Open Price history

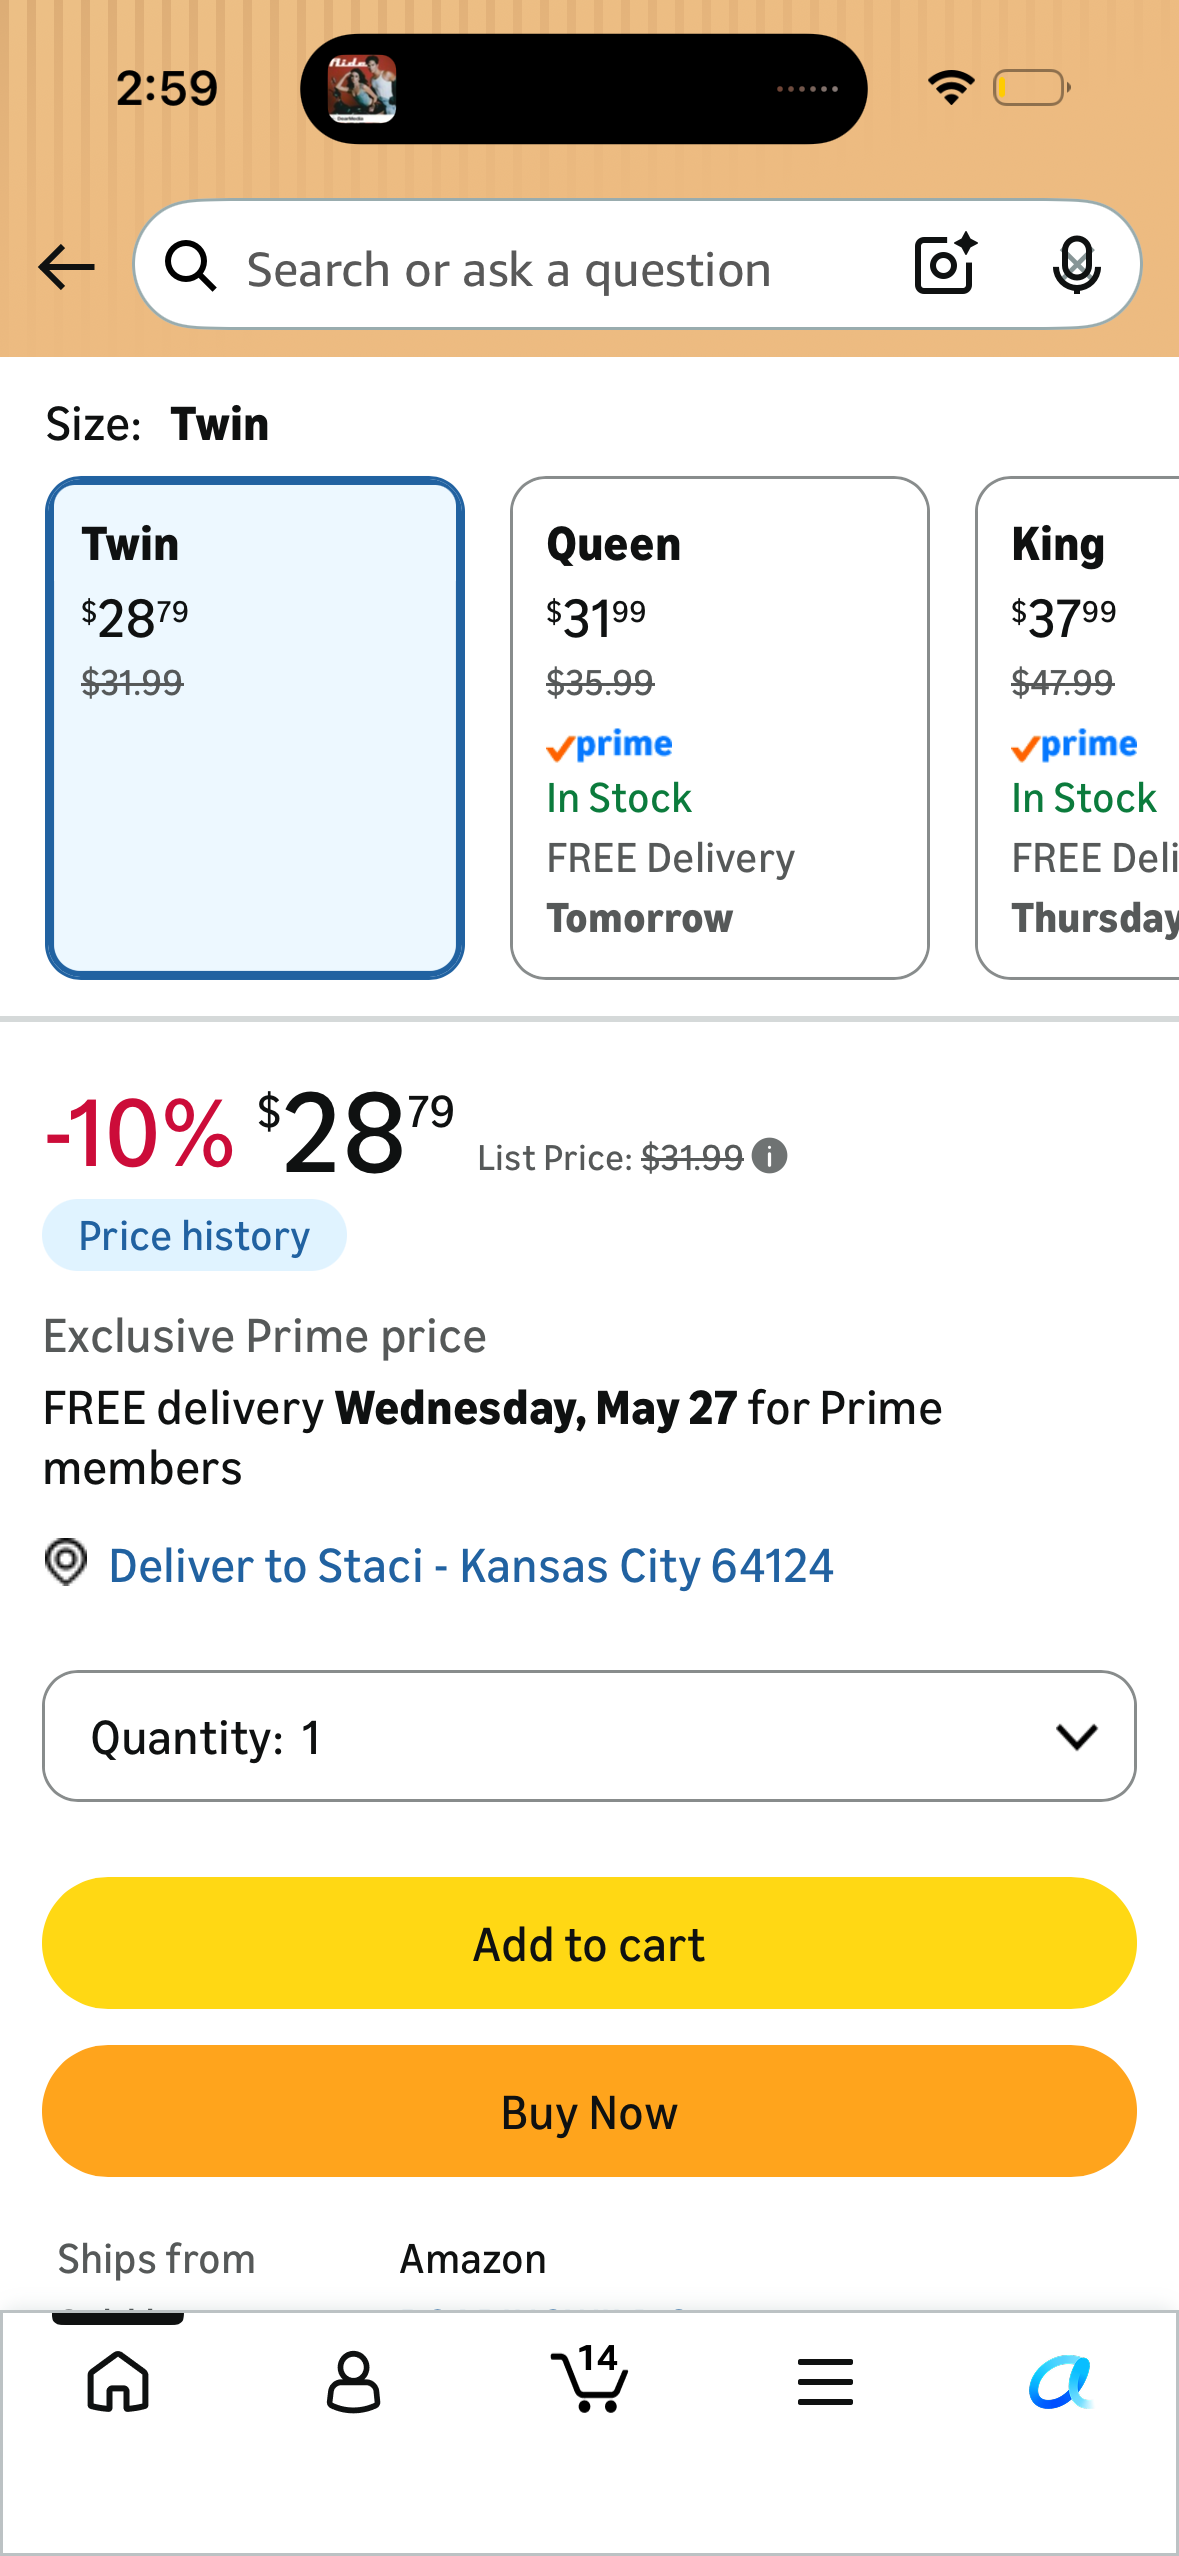194,1236
